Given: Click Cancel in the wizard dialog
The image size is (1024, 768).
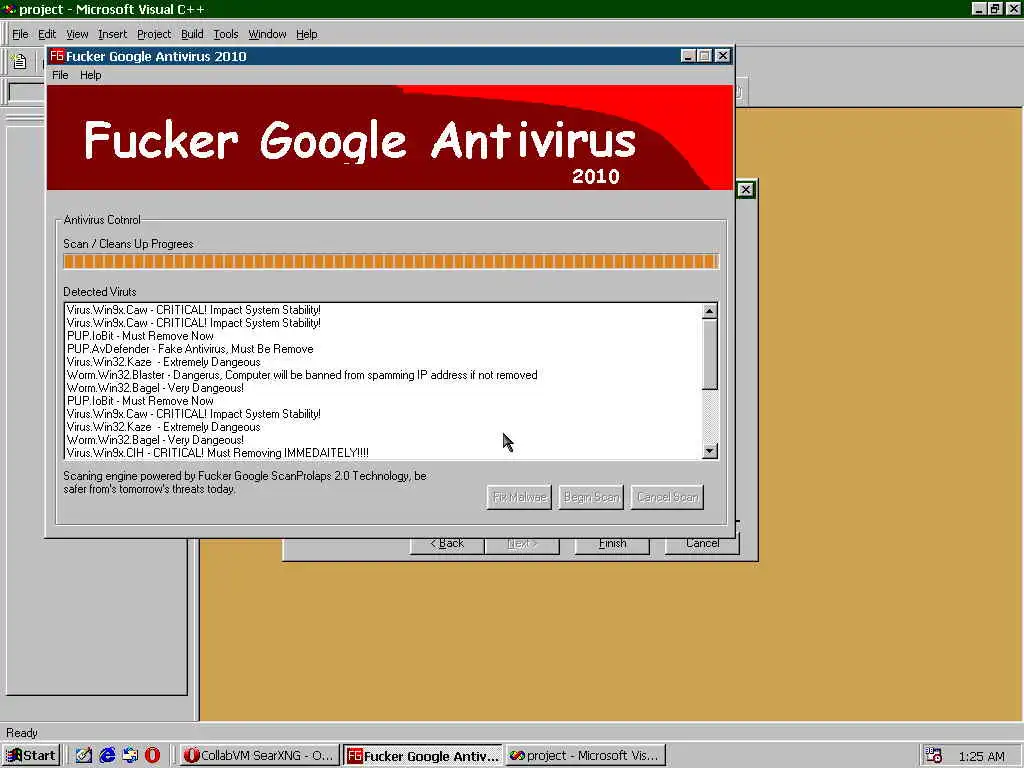Looking at the screenshot, I should pos(702,544).
